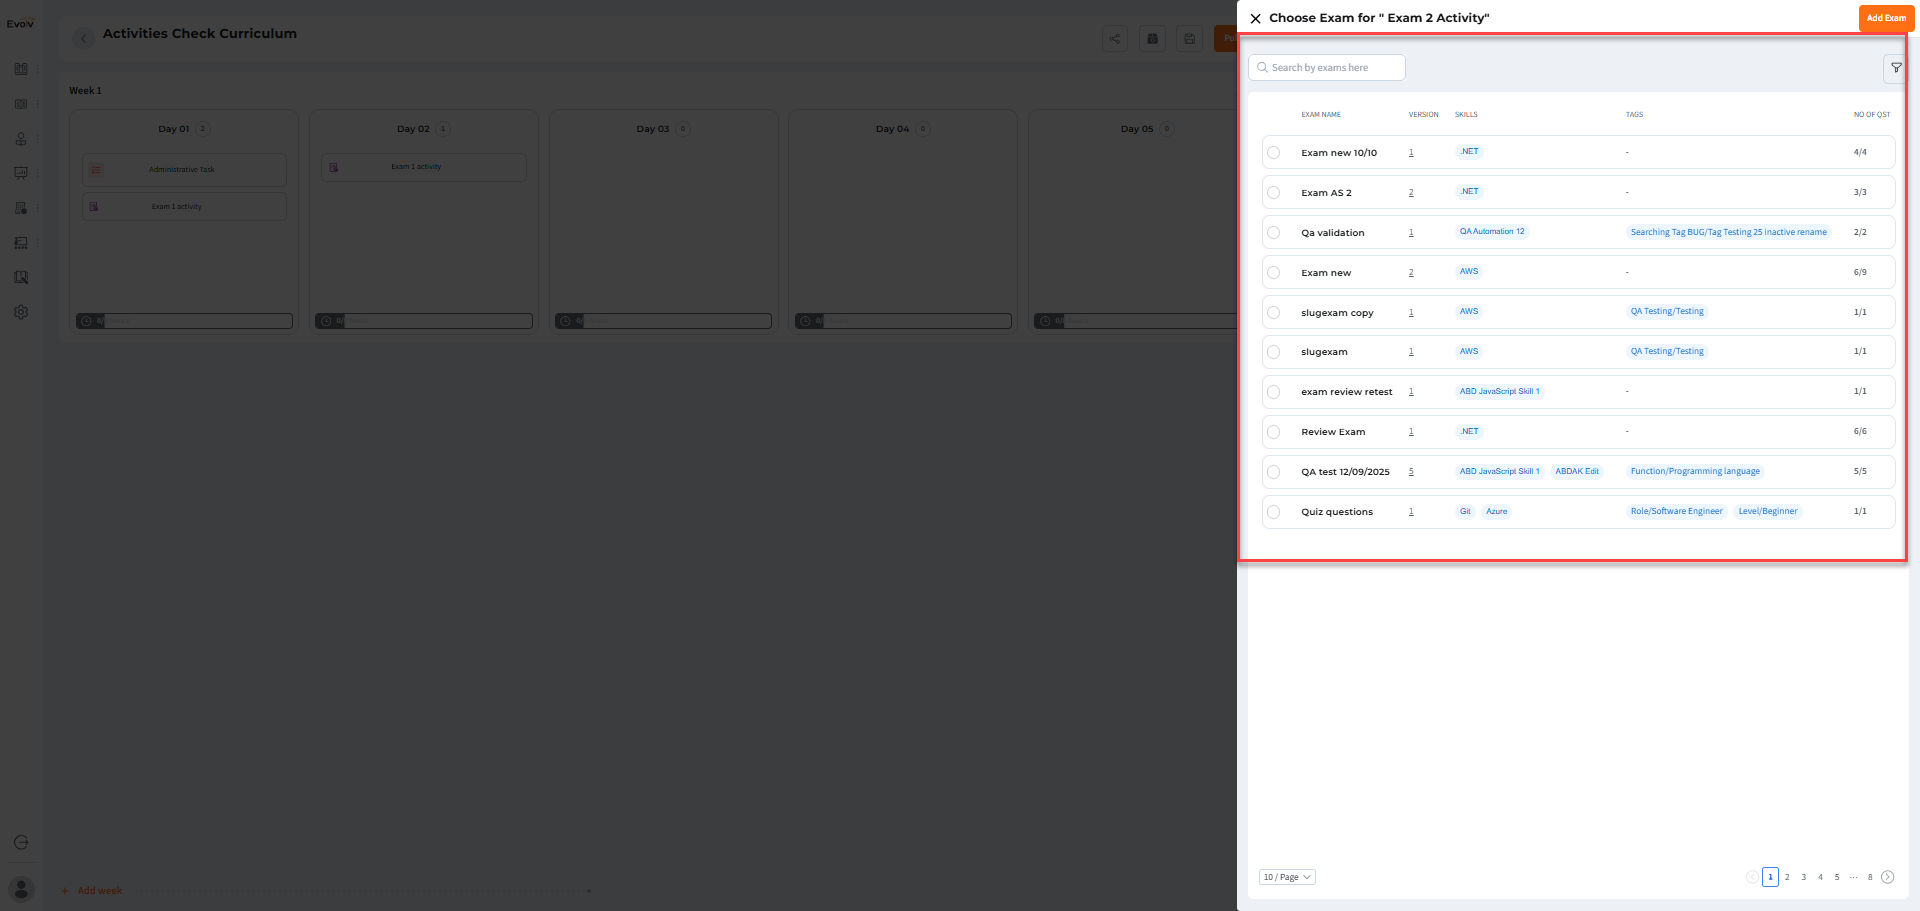Select the QA test 12/09/2025 radio
The width and height of the screenshot is (1920, 911).
(x=1274, y=472)
